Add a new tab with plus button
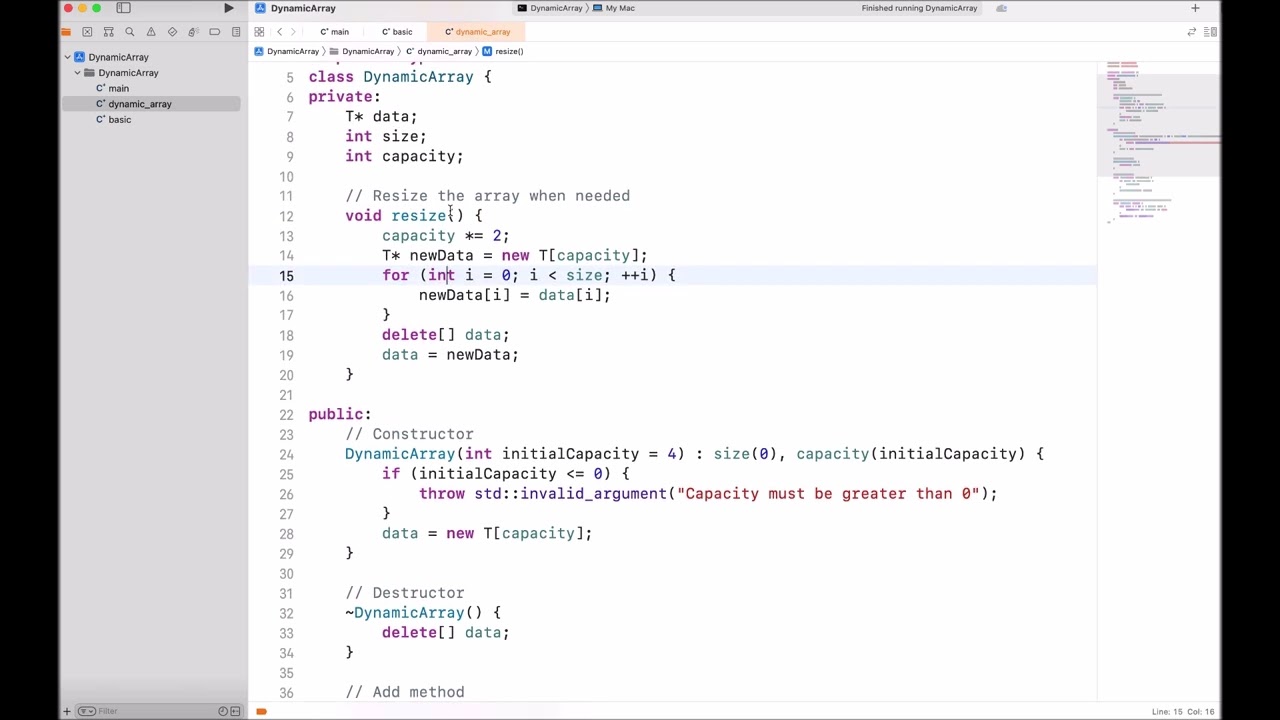This screenshot has width=1280, height=720. (x=1195, y=8)
